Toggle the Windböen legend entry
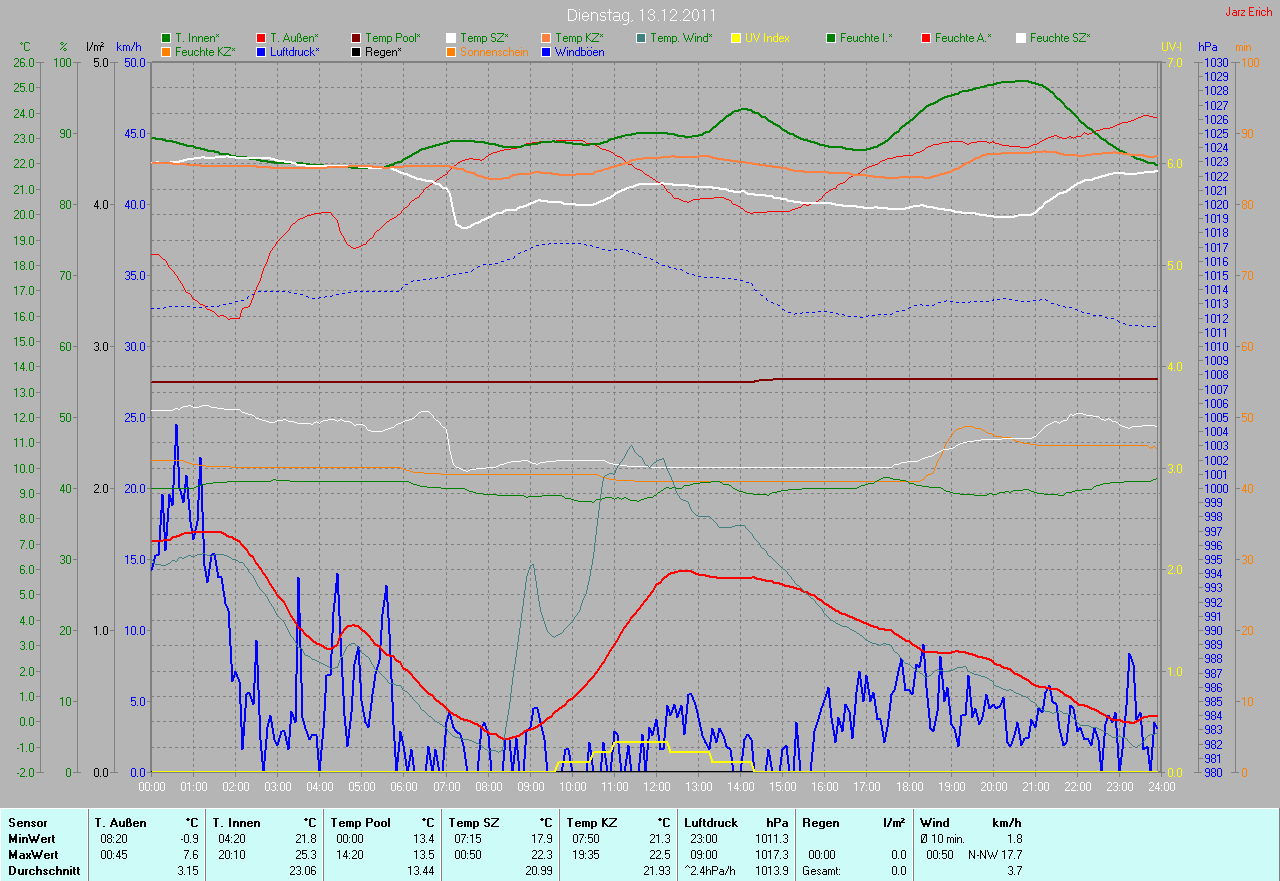1280x881 pixels. pos(578,51)
